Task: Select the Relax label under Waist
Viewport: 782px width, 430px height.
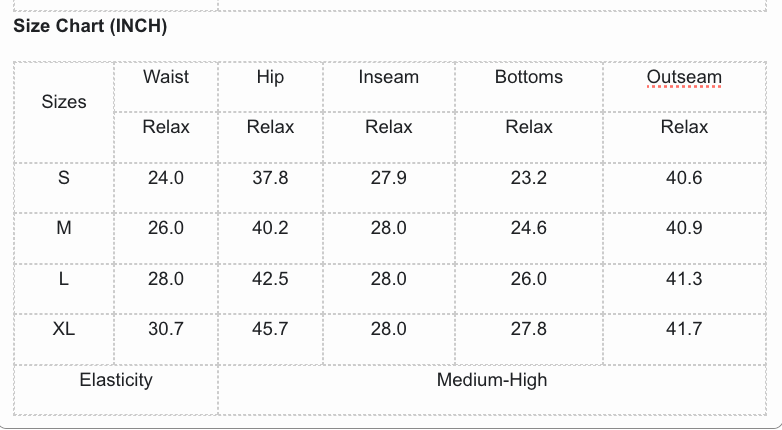Action: 166,127
